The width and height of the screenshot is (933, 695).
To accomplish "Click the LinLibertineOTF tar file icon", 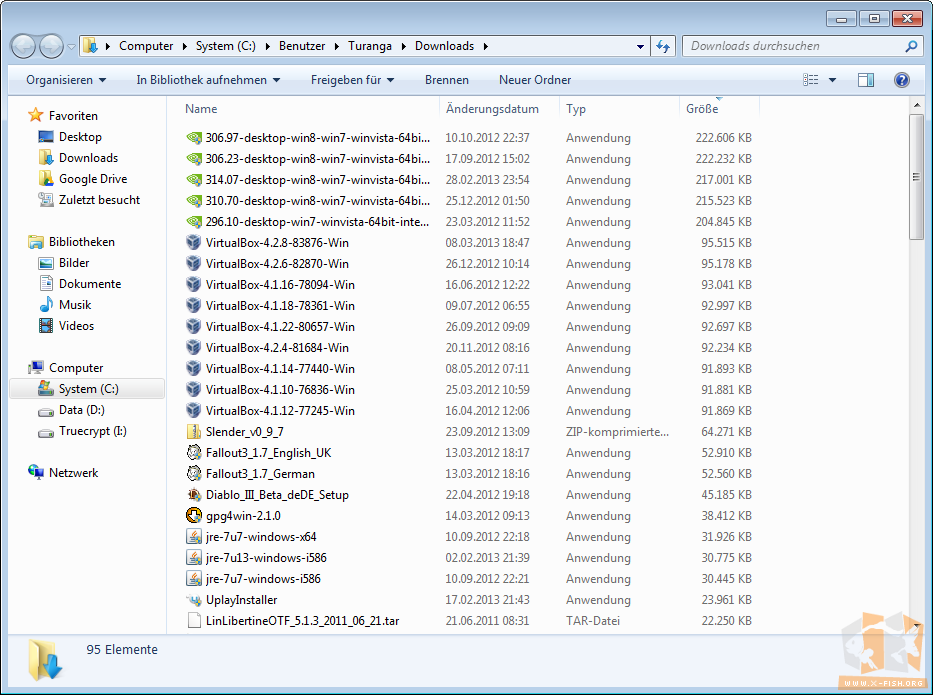I will point(193,621).
